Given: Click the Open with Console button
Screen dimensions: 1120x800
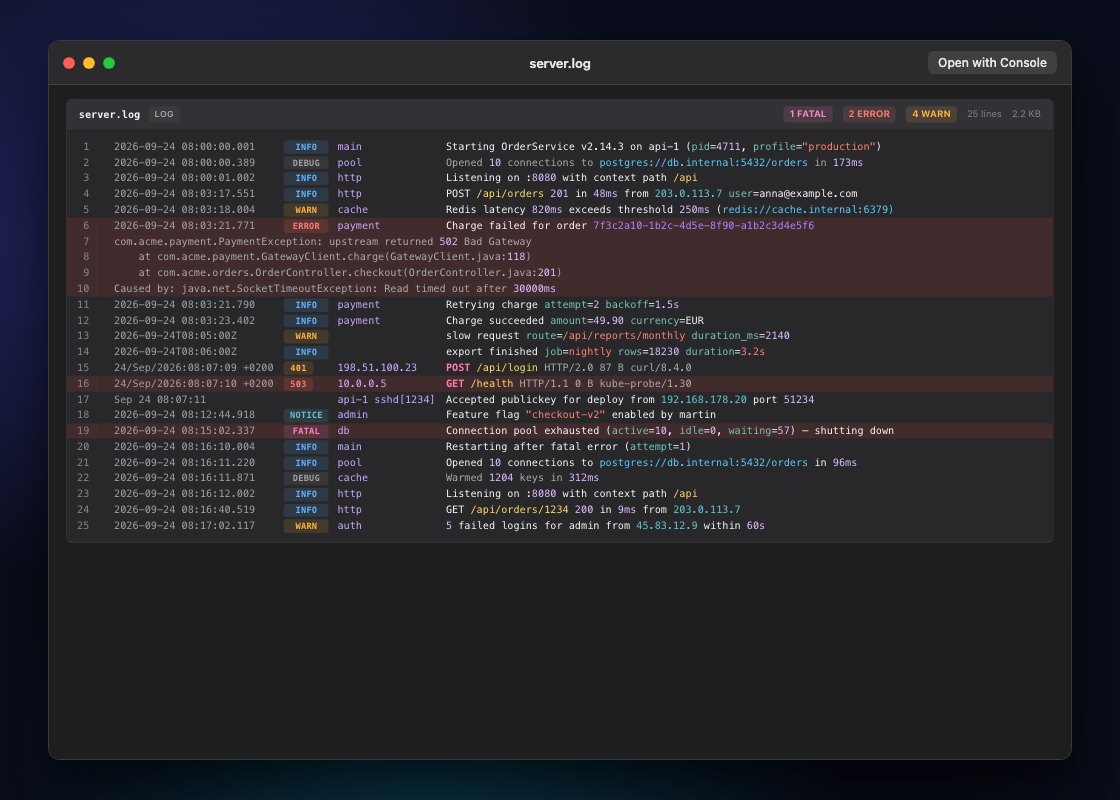Looking at the screenshot, I should tap(991, 63).
